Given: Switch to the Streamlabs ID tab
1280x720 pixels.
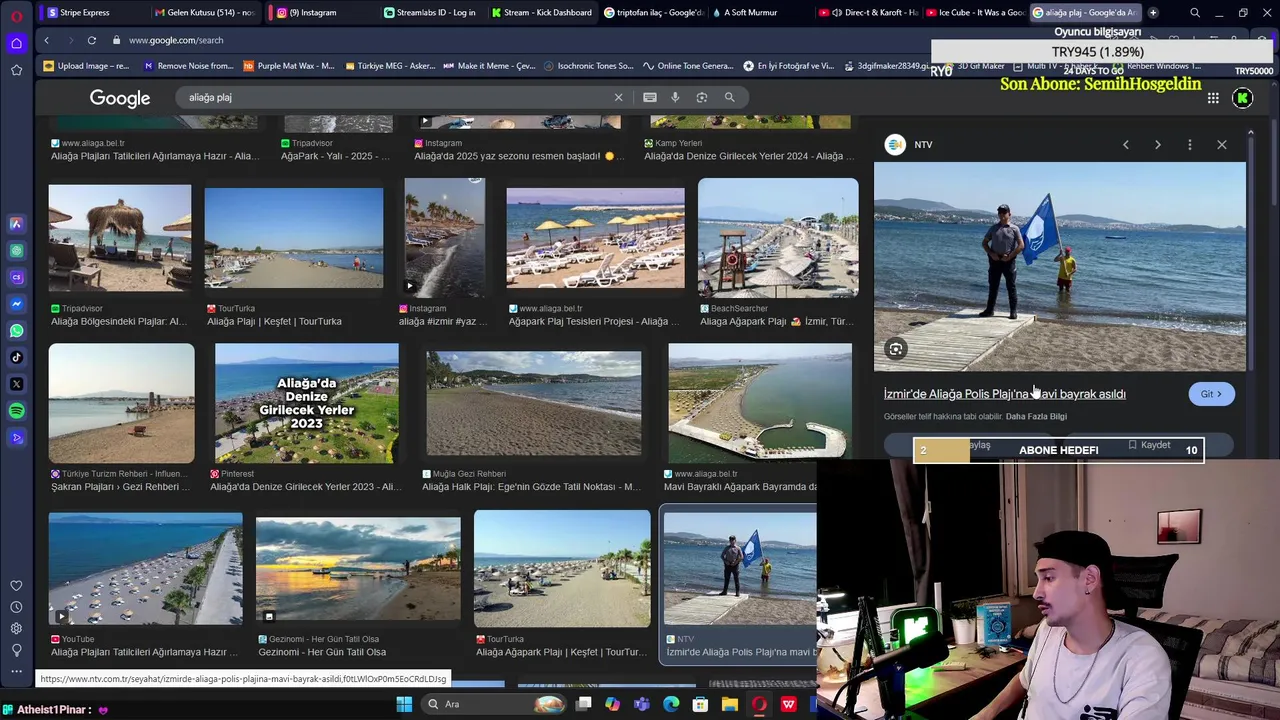Looking at the screenshot, I should (x=432, y=12).
